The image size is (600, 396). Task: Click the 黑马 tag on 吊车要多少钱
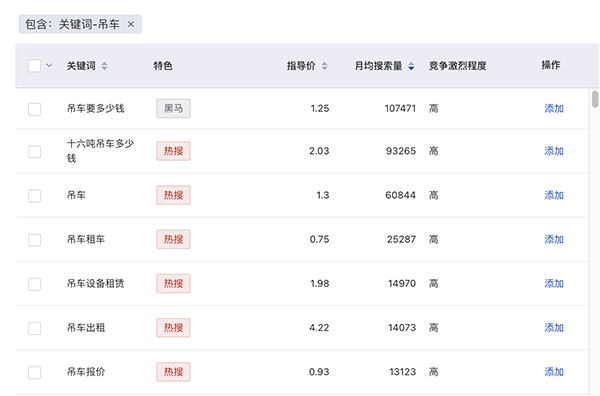(x=173, y=109)
